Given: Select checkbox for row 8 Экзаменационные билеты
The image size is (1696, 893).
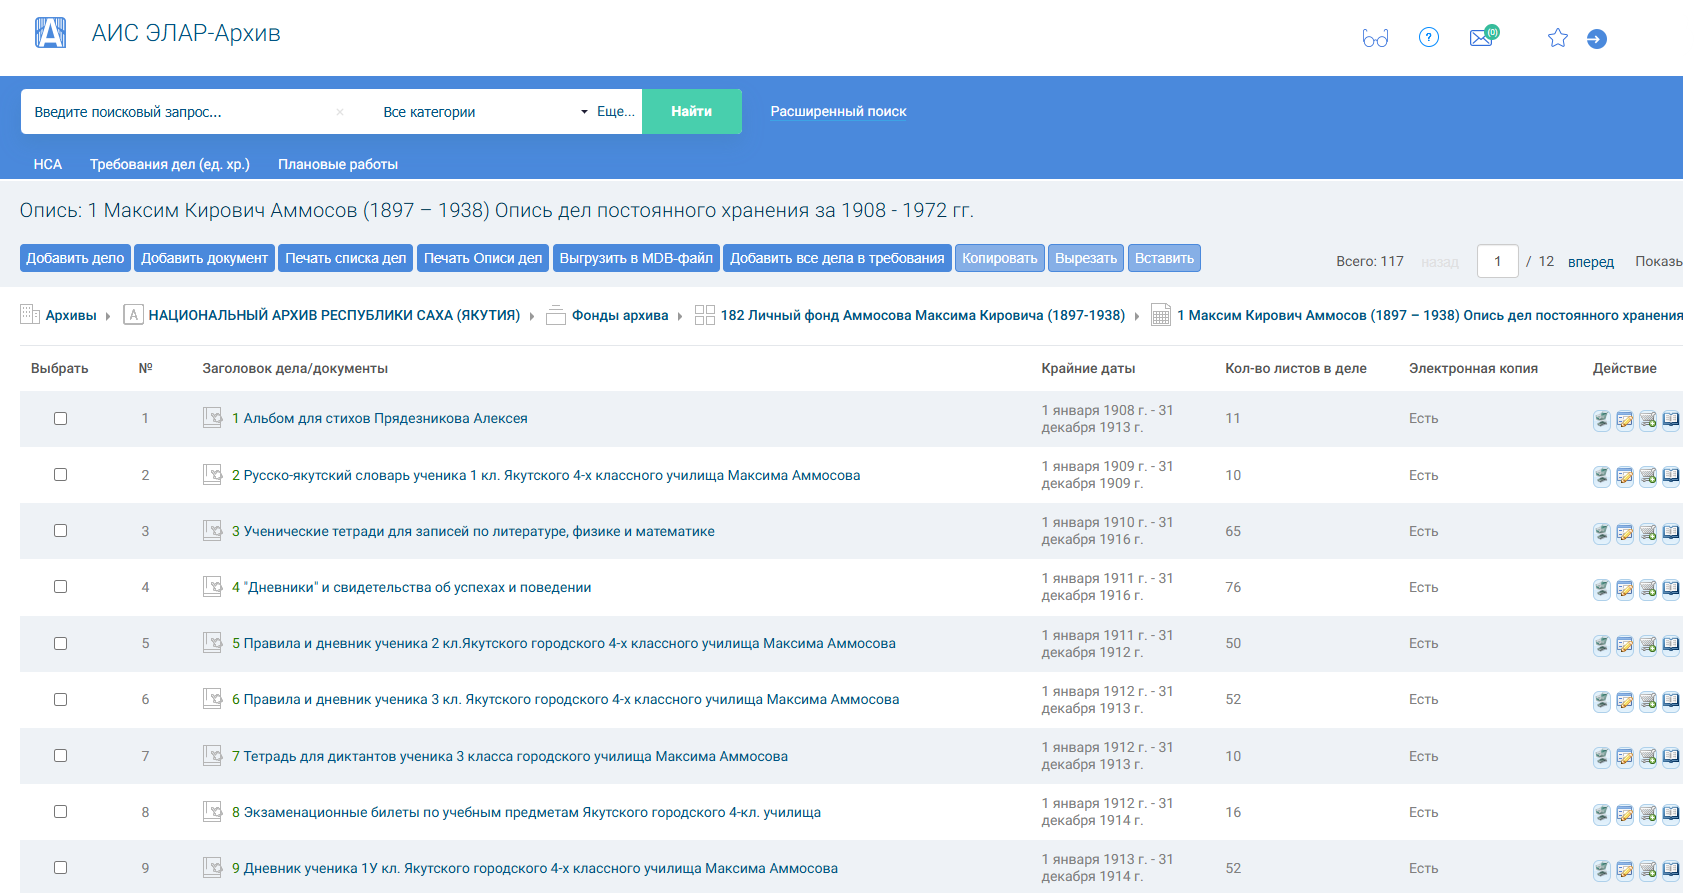Looking at the screenshot, I should click(60, 812).
